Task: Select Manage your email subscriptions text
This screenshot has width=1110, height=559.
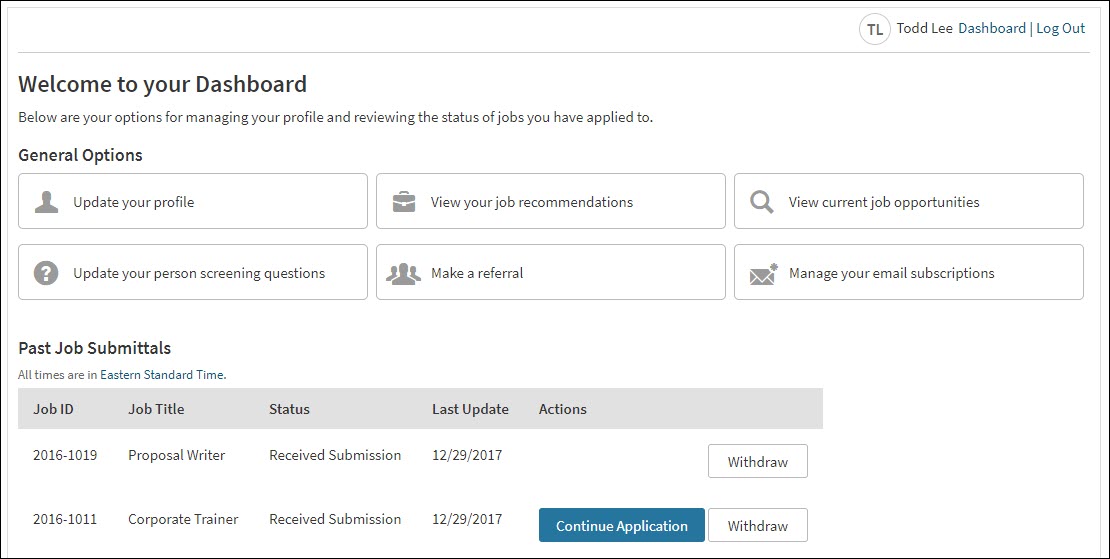Action: tap(891, 273)
